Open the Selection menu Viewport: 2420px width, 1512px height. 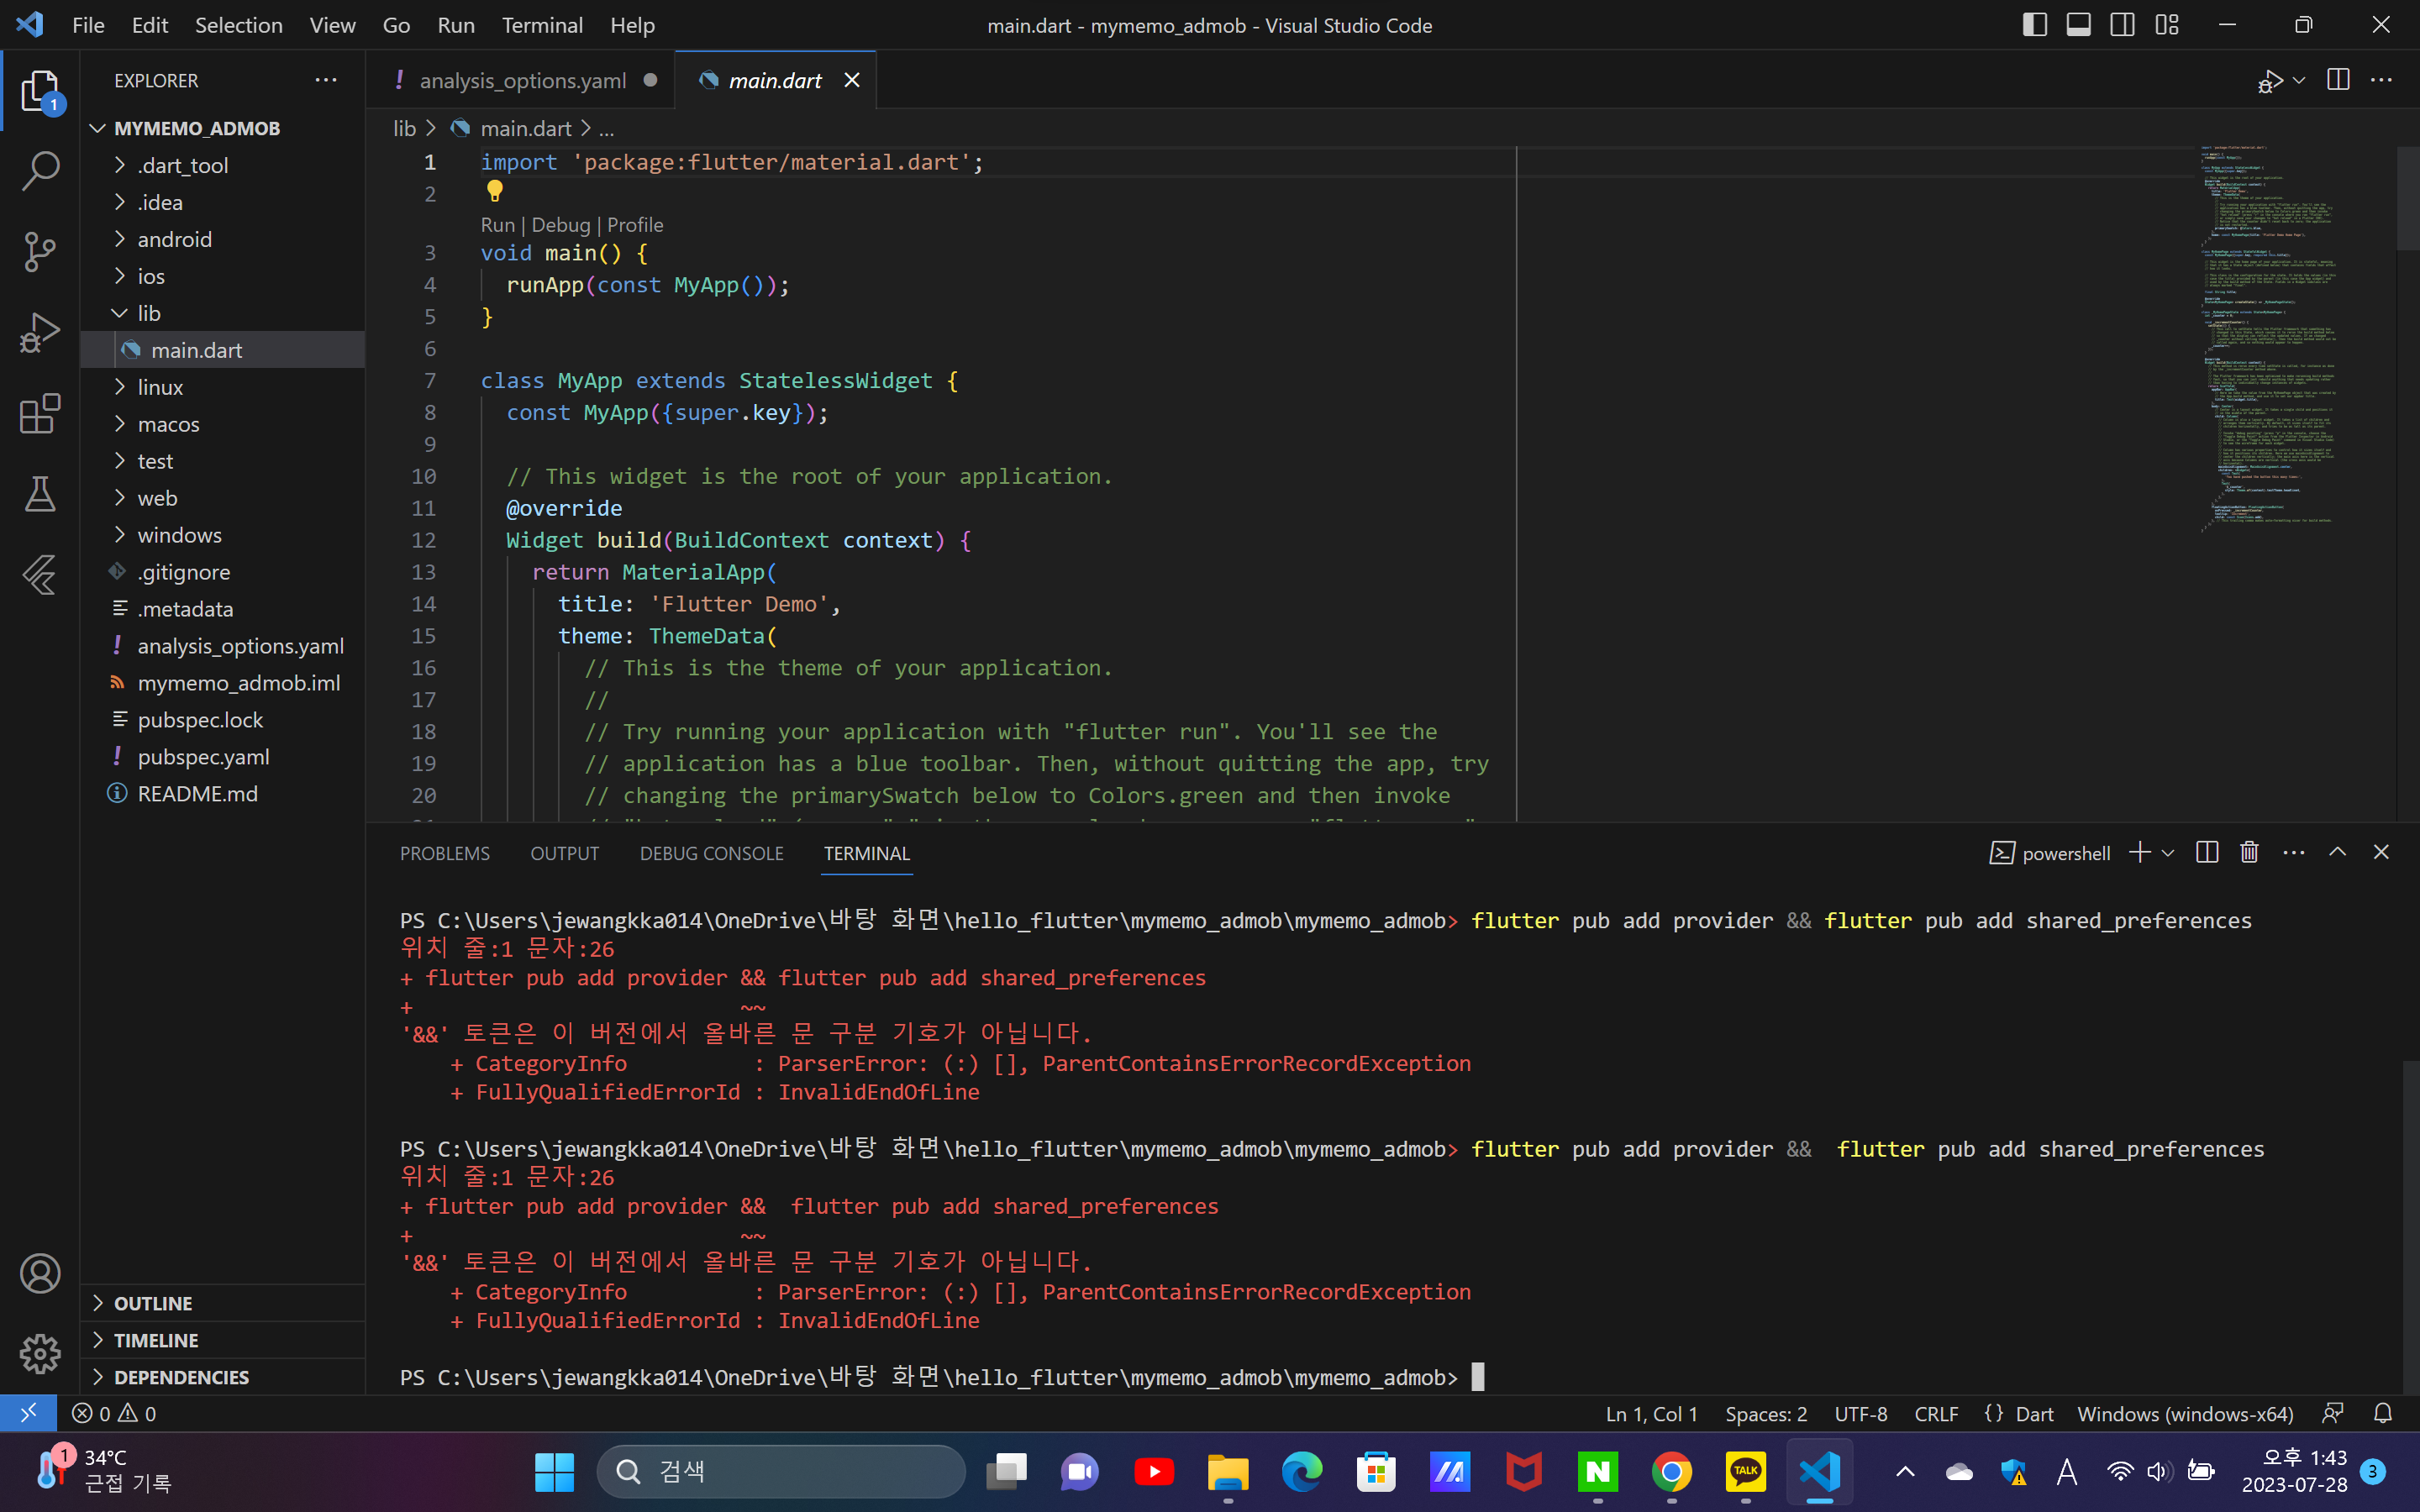point(238,25)
